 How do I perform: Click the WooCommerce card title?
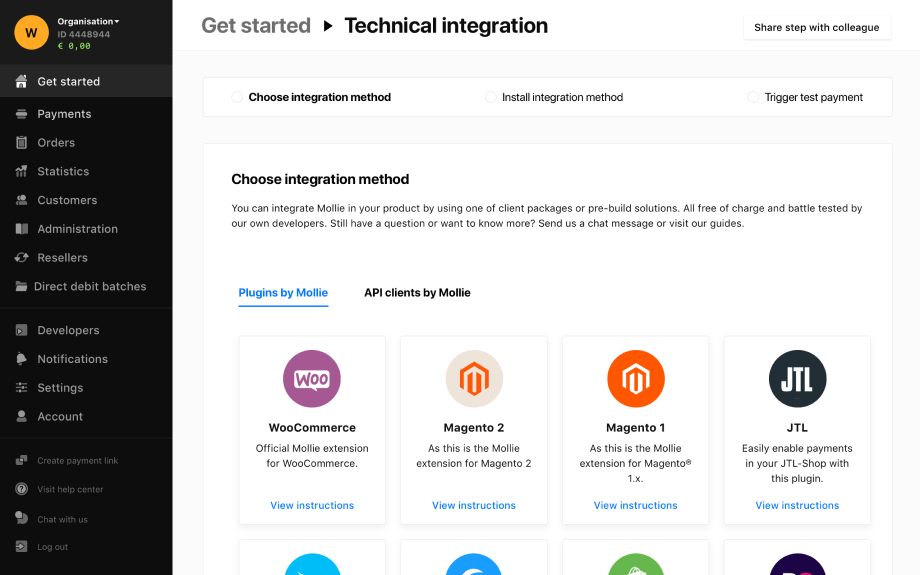pyautogui.click(x=312, y=428)
